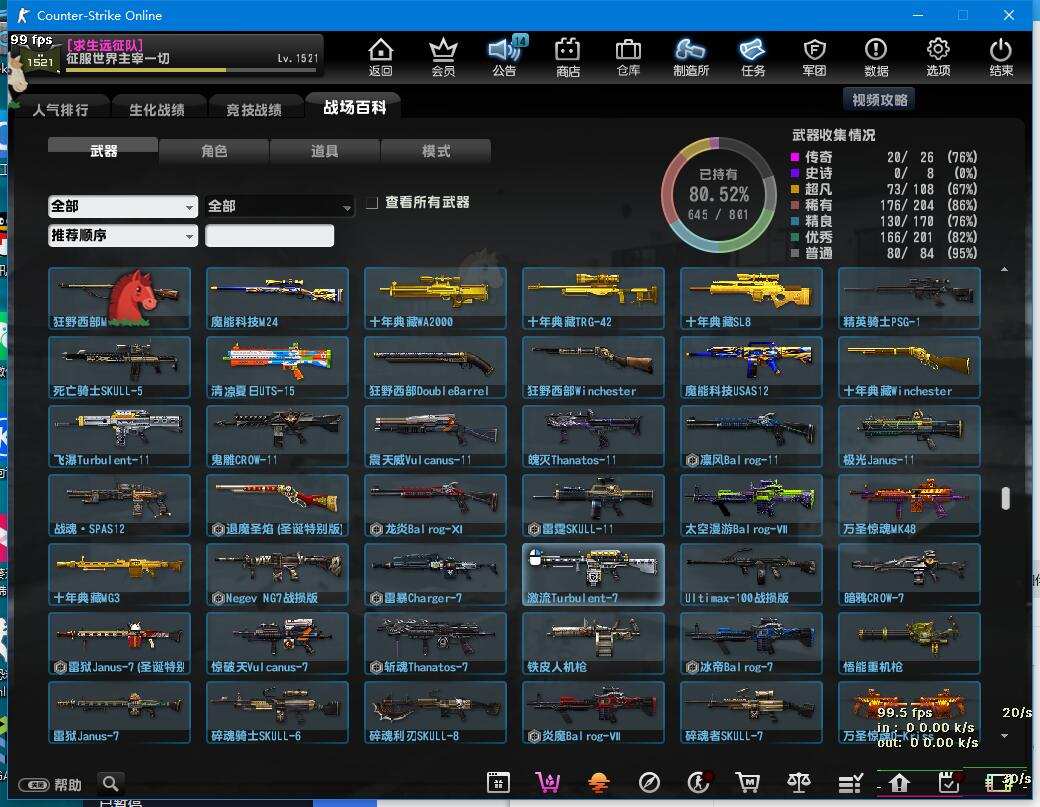Select the 清凉夏日UTS-15 weapon card
1040x807 pixels.
pyautogui.click(x=277, y=367)
